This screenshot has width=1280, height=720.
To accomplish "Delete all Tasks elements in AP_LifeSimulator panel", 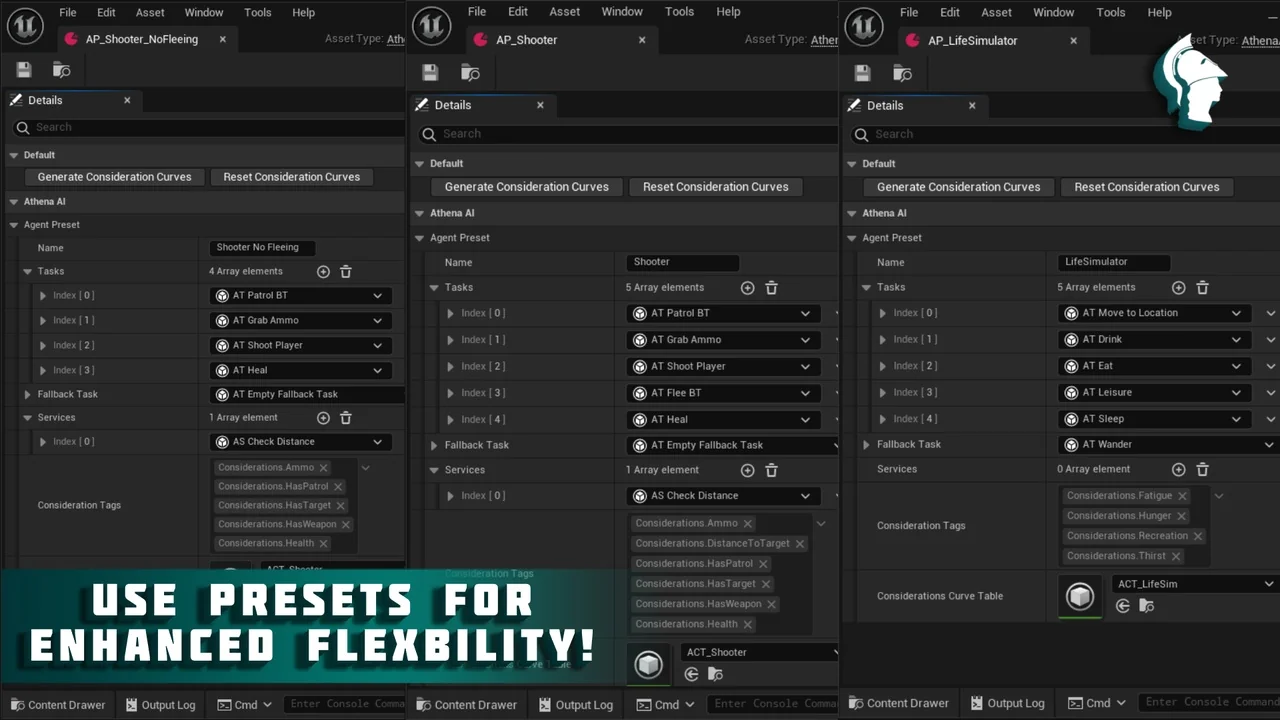I will (x=1203, y=288).
